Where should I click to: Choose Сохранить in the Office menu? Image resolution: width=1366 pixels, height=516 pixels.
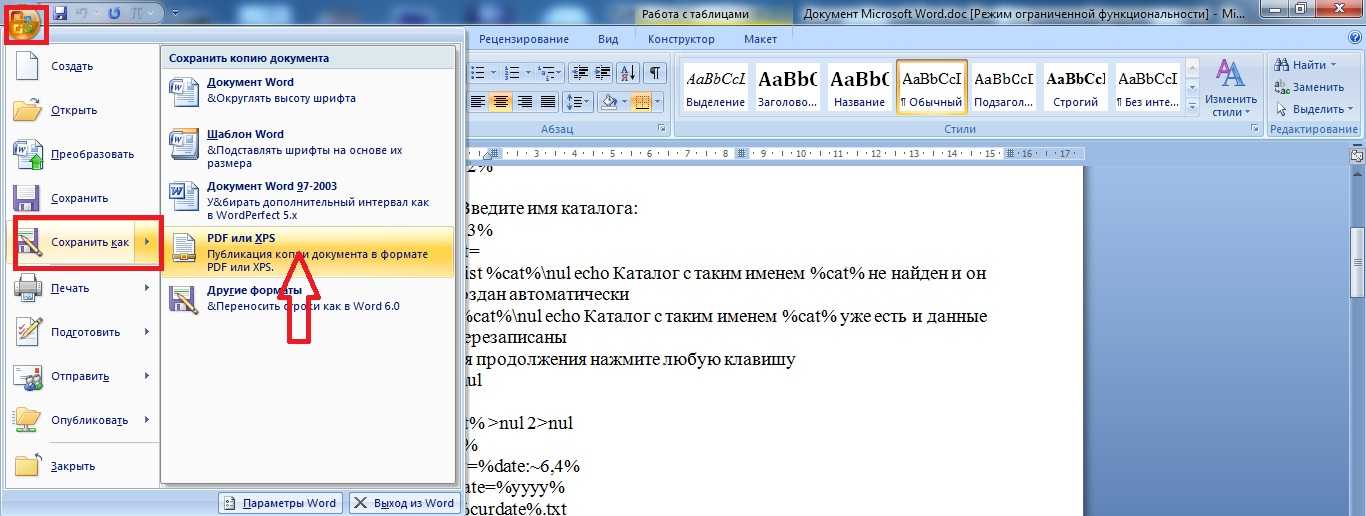[x=80, y=198]
